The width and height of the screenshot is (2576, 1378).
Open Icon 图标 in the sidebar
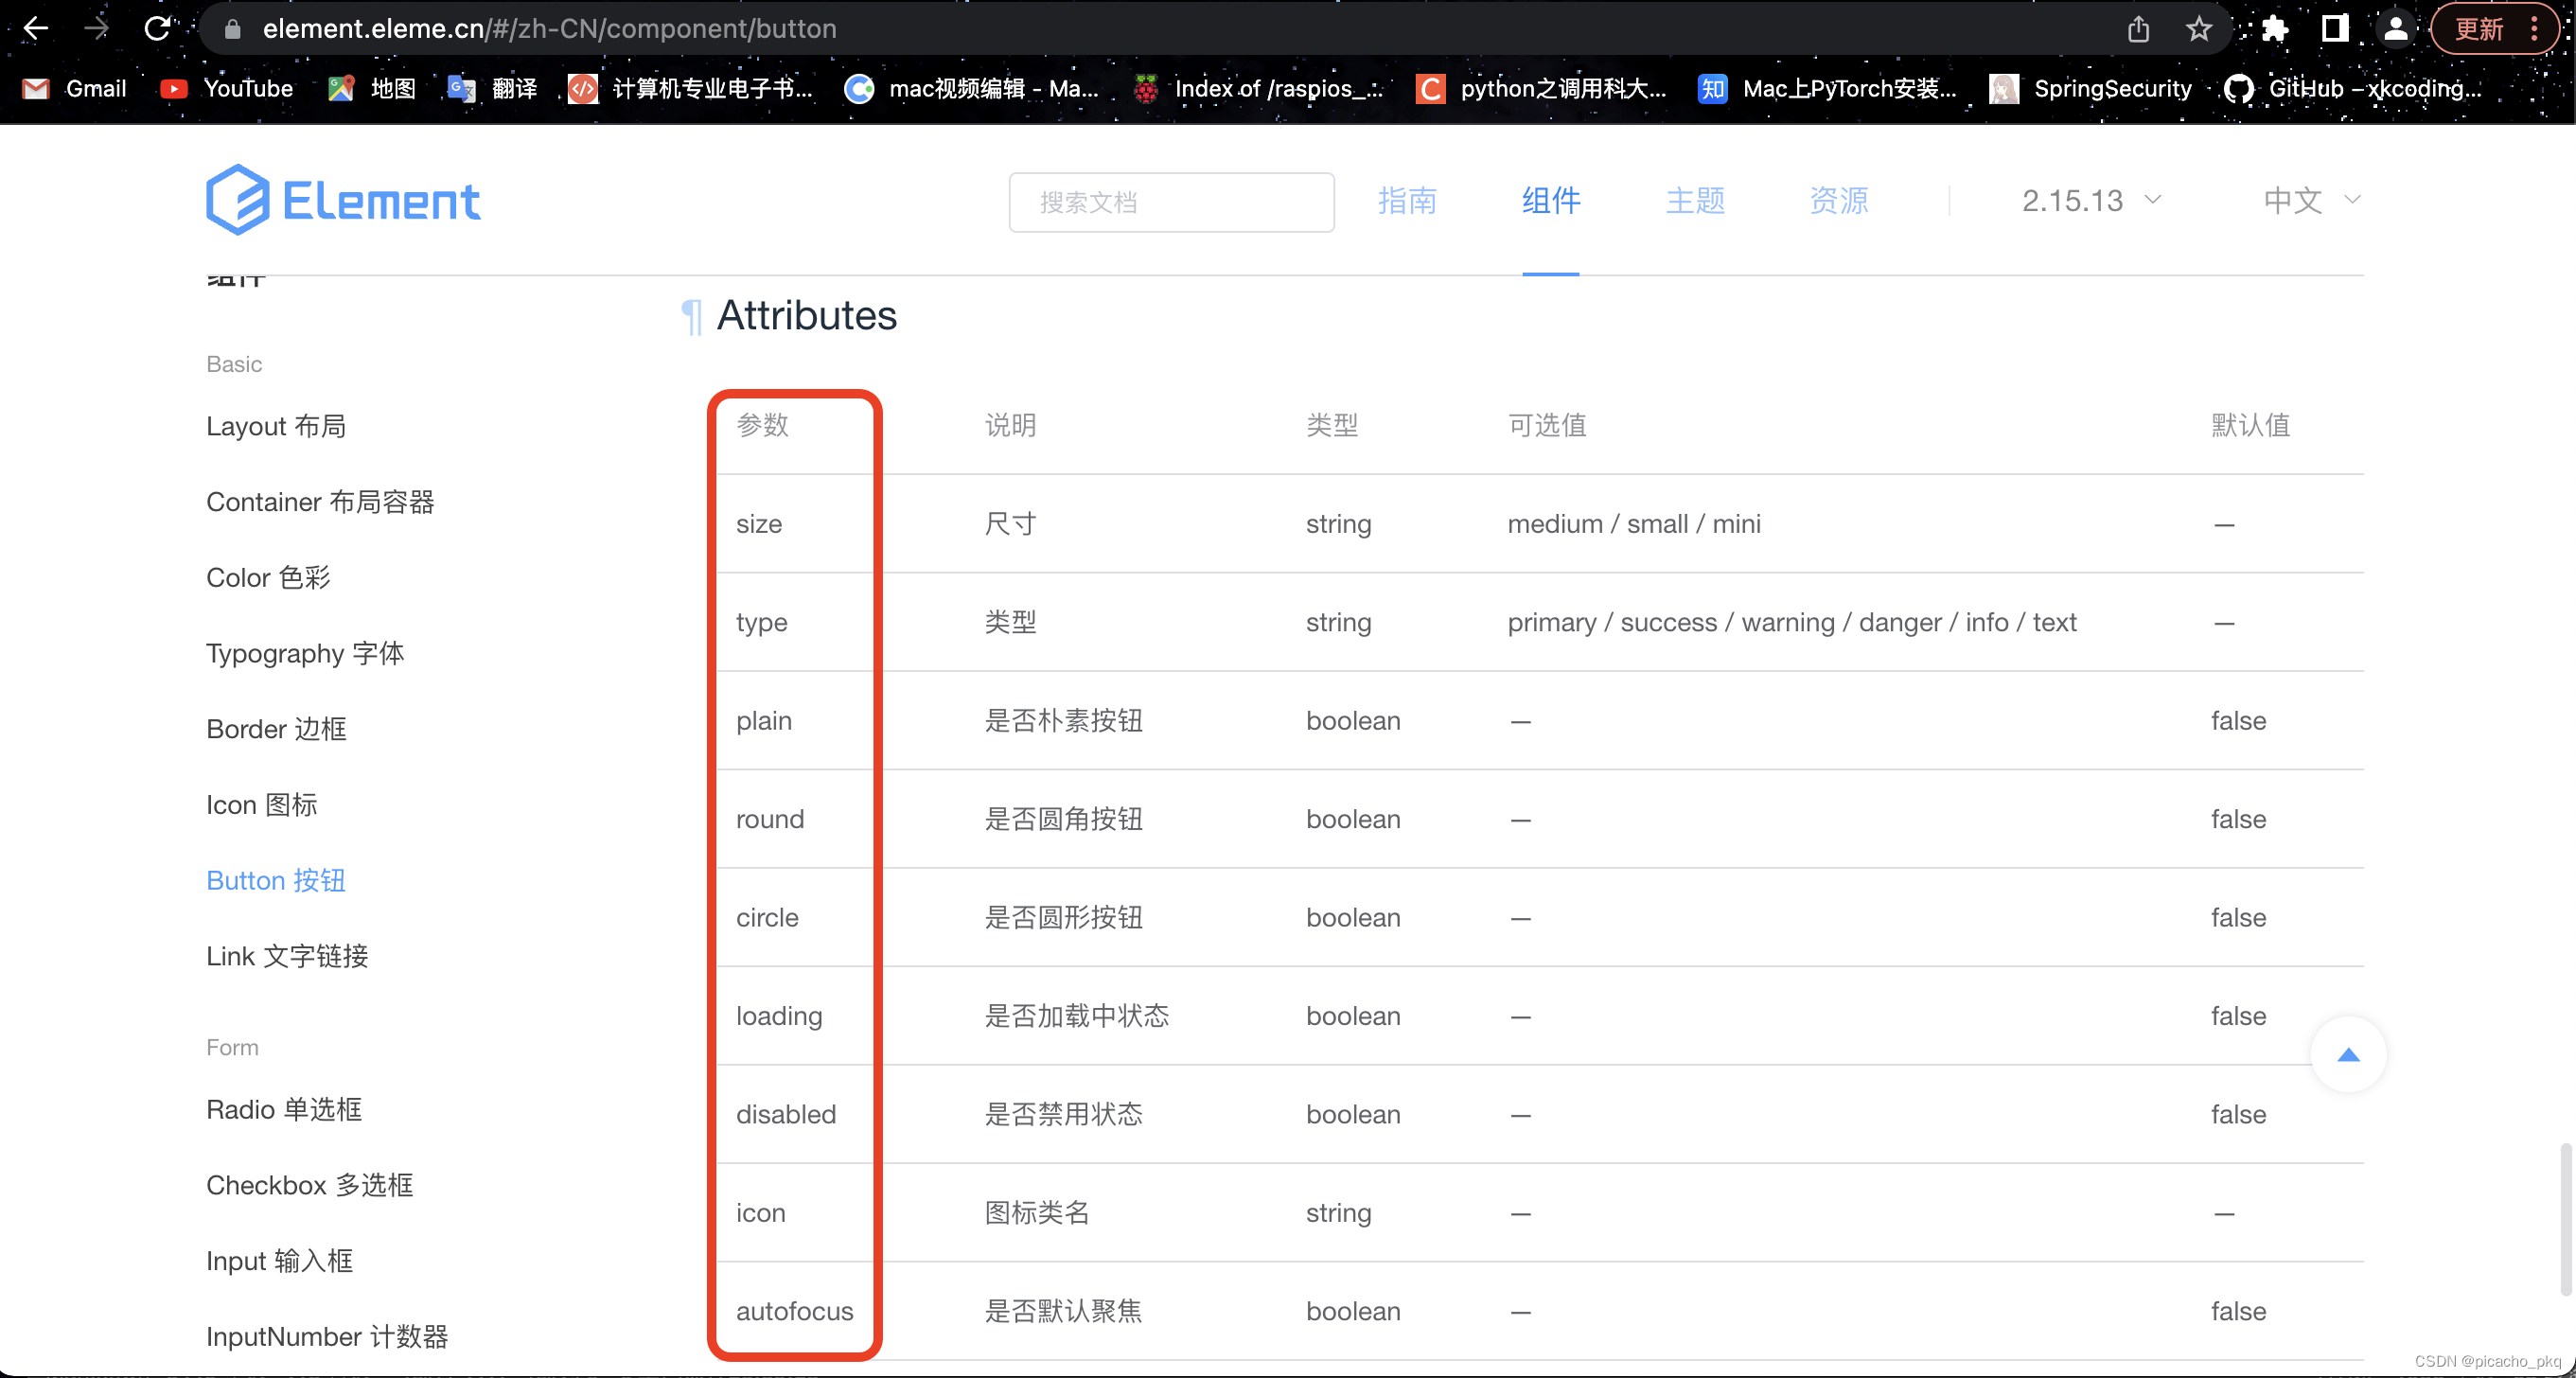[262, 805]
